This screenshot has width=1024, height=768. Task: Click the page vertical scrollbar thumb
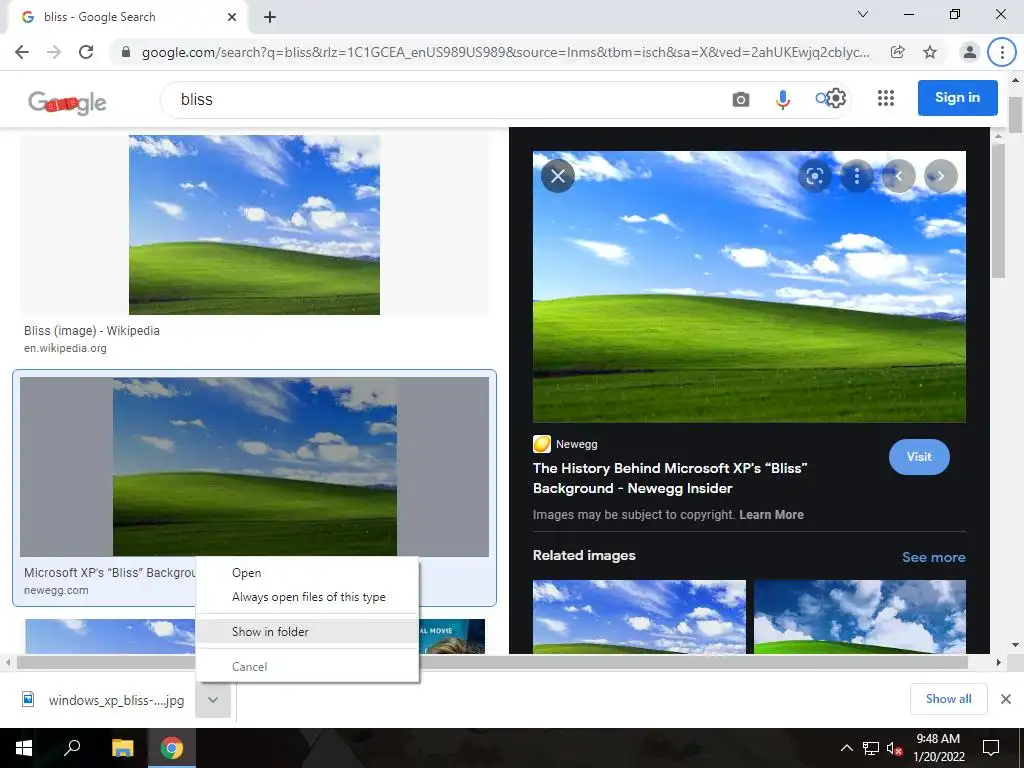point(1015,115)
